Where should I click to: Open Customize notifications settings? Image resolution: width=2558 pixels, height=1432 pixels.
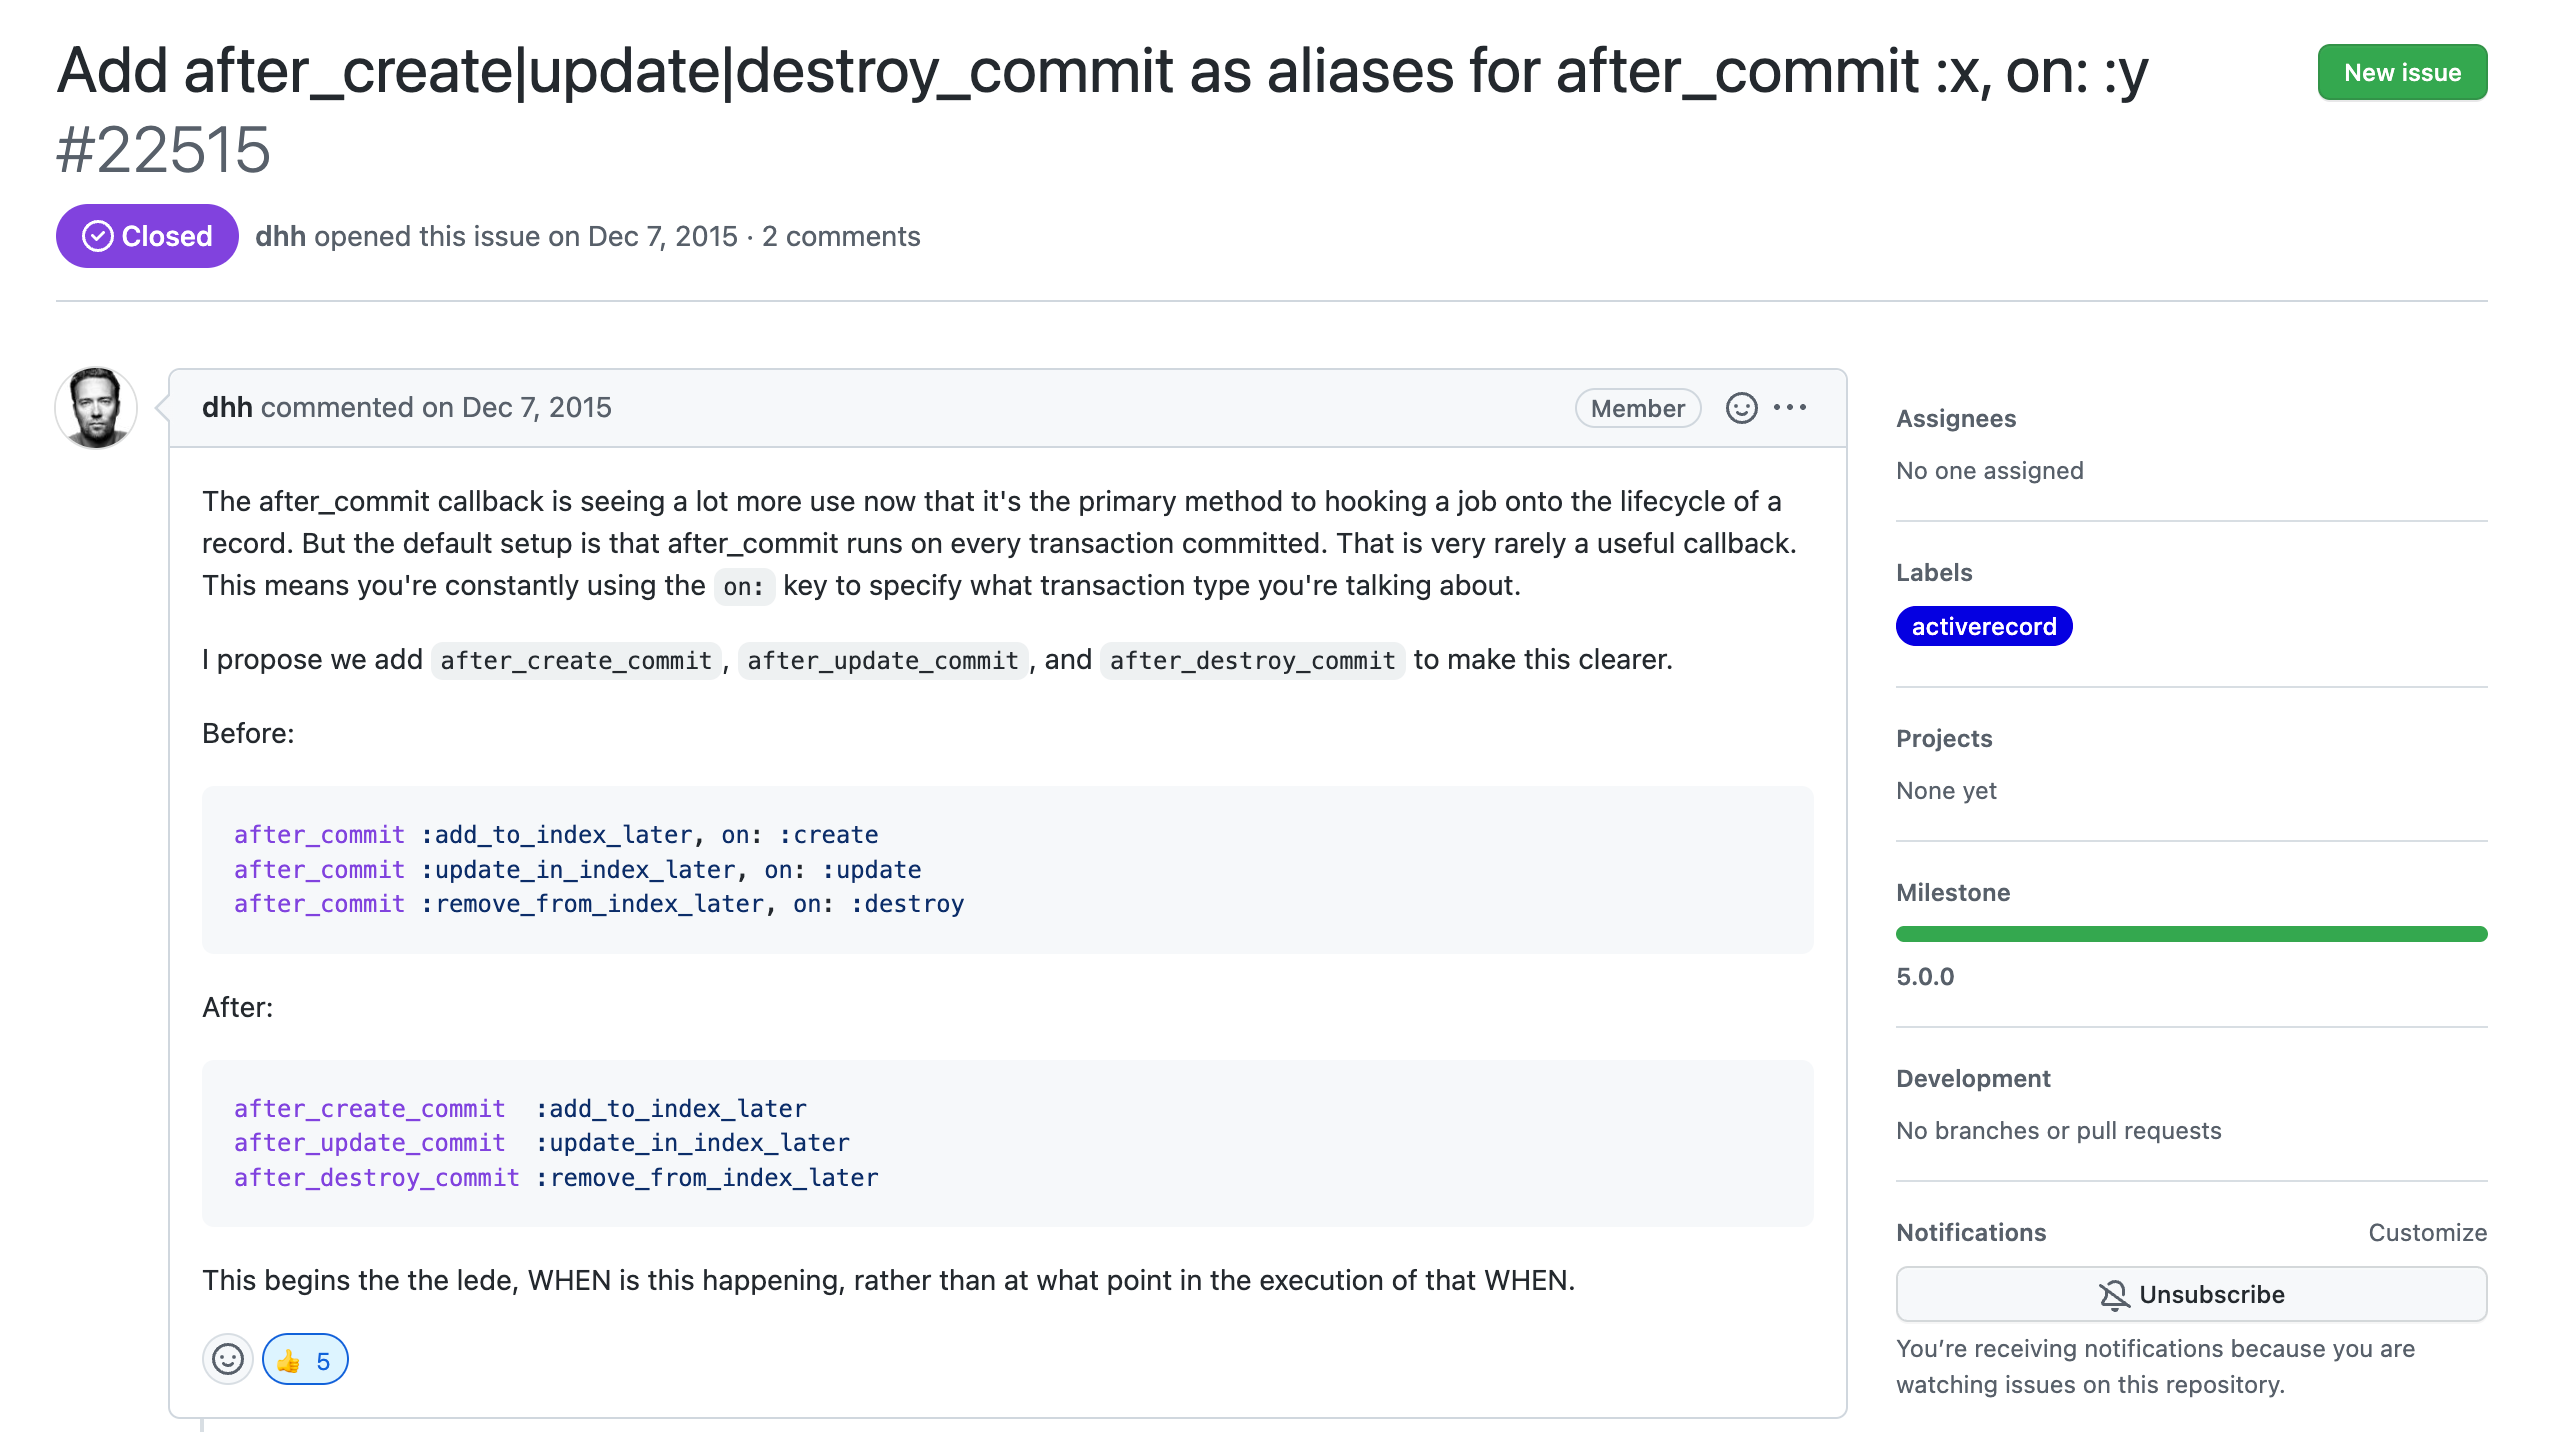pyautogui.click(x=2427, y=1232)
